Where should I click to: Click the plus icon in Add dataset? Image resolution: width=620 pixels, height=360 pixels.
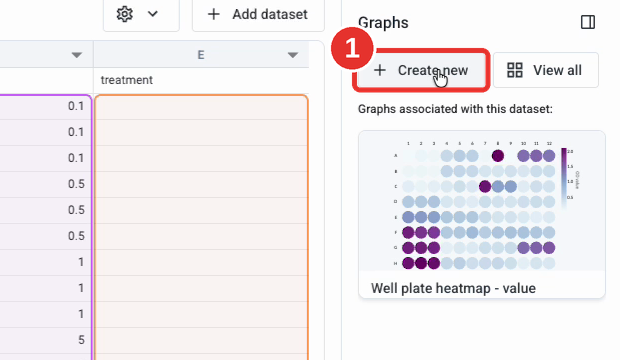tap(214, 14)
